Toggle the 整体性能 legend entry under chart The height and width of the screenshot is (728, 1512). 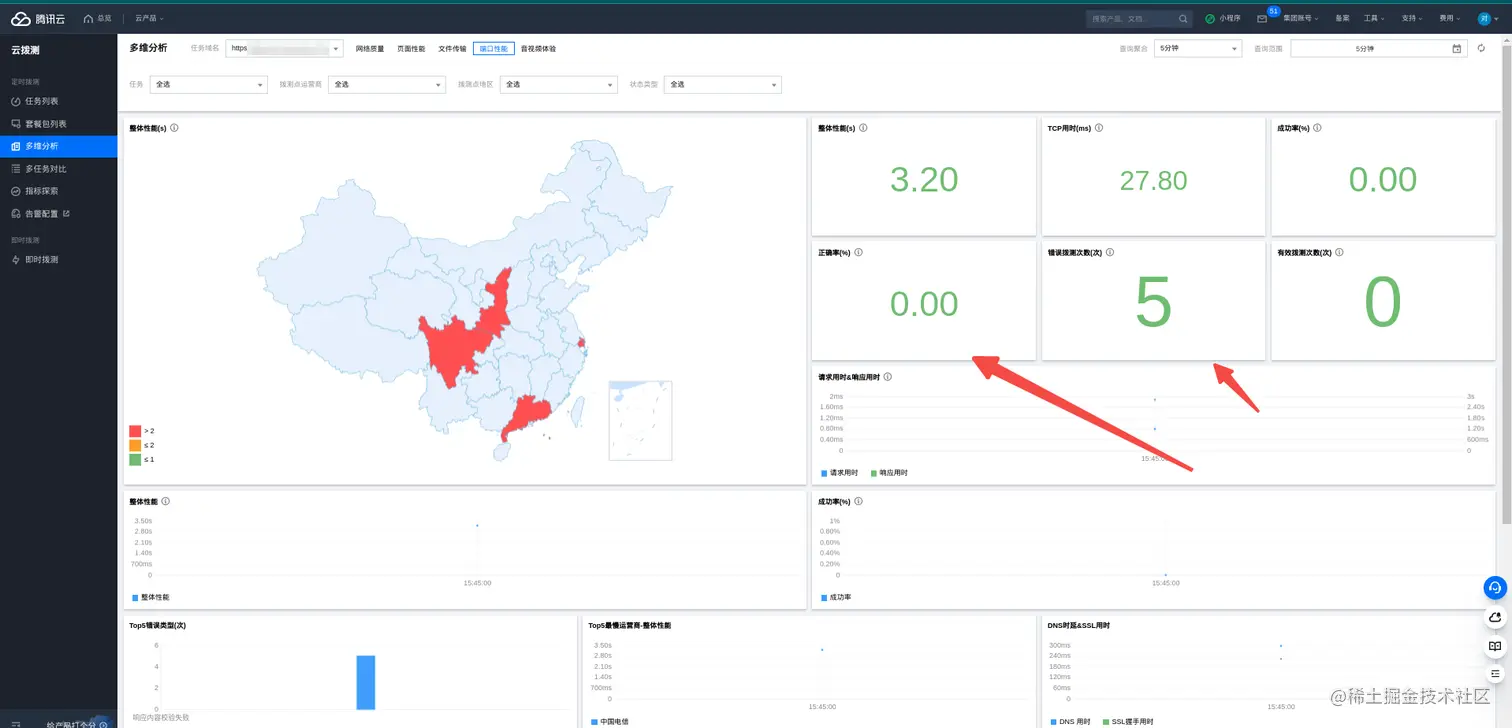coord(152,597)
